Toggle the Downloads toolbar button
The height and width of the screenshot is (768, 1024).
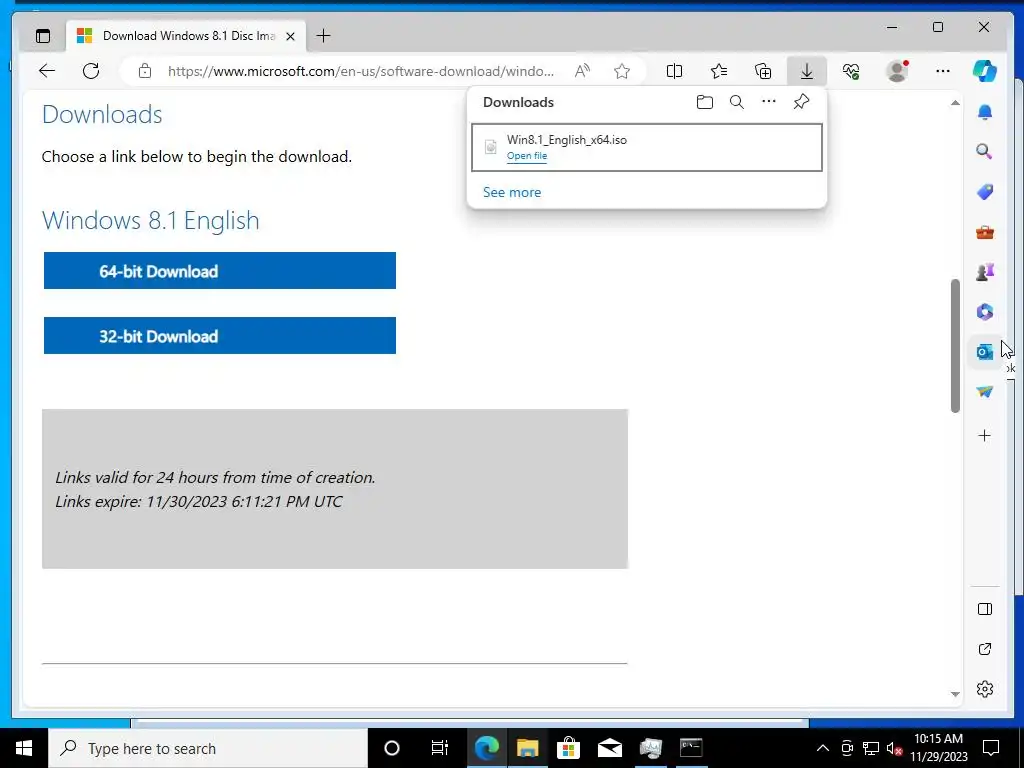tap(807, 71)
